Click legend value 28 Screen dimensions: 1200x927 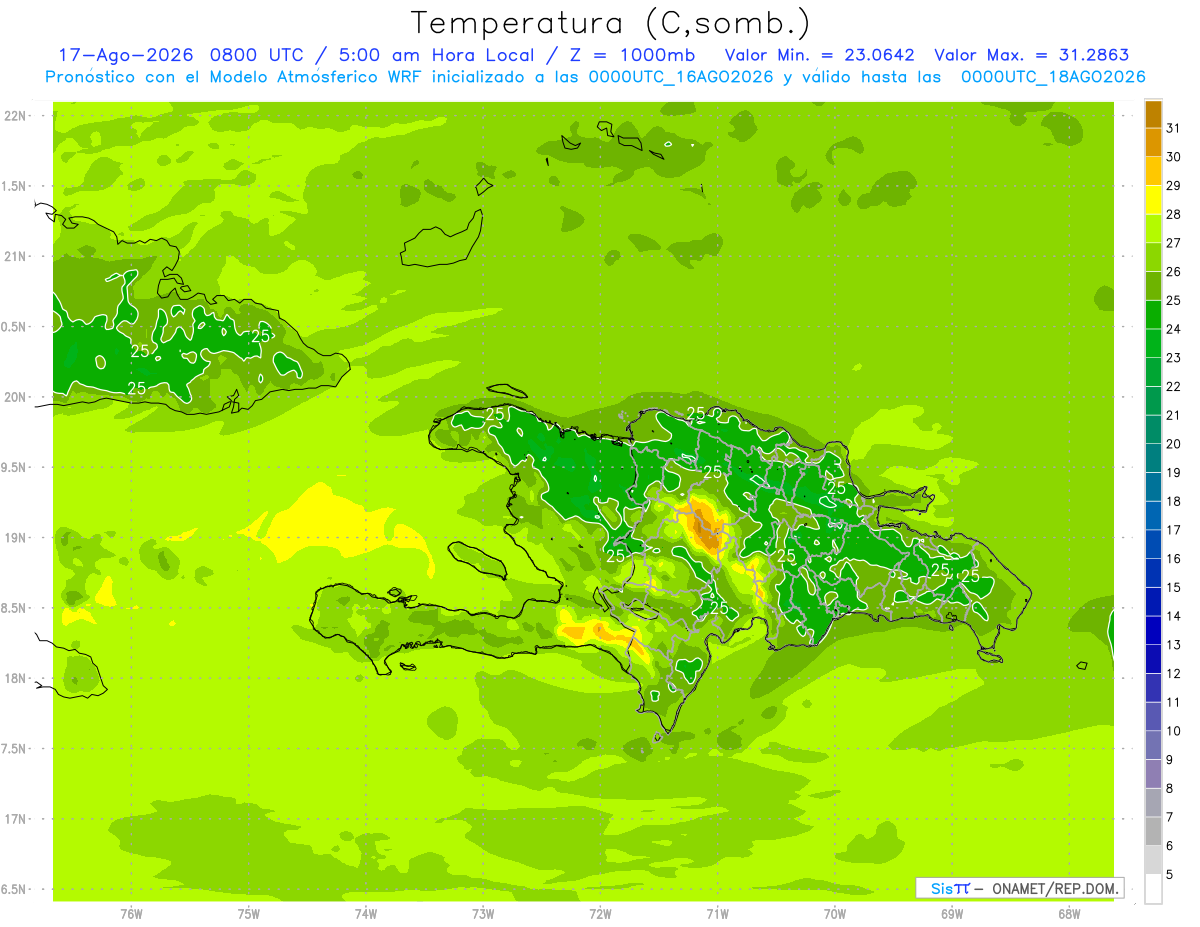coord(1174,214)
